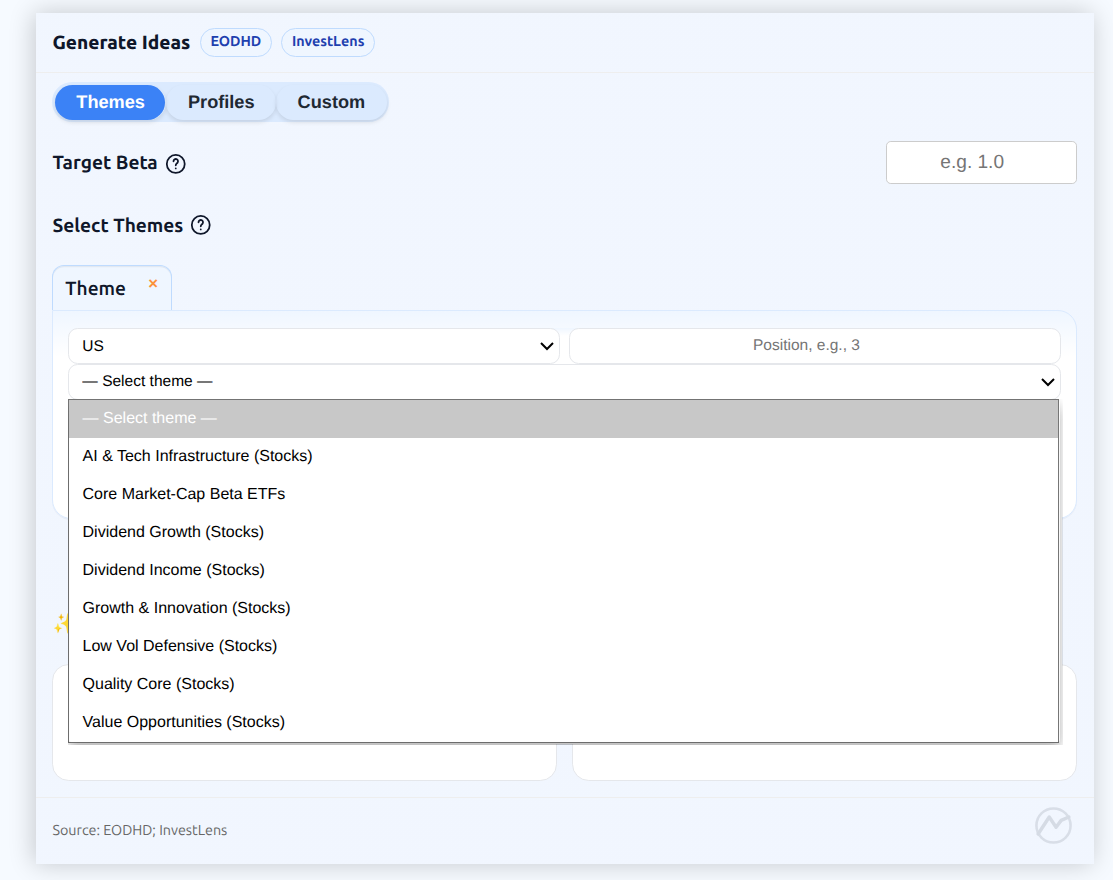Open the Custom tab

click(x=331, y=102)
